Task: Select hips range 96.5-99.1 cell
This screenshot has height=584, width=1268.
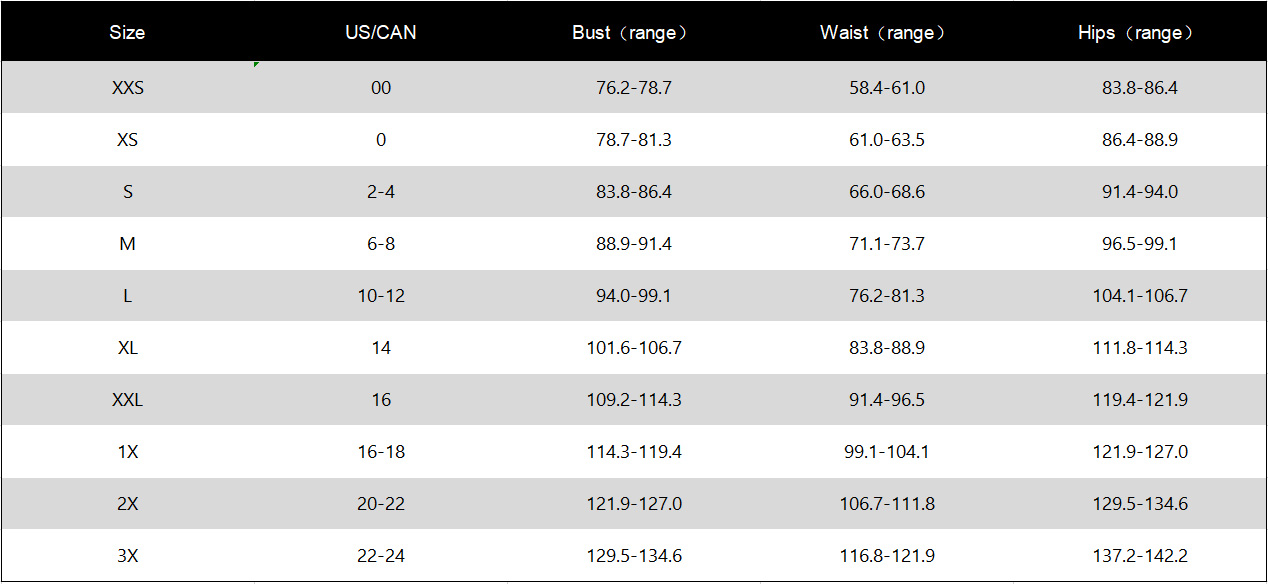Action: [x=1139, y=244]
